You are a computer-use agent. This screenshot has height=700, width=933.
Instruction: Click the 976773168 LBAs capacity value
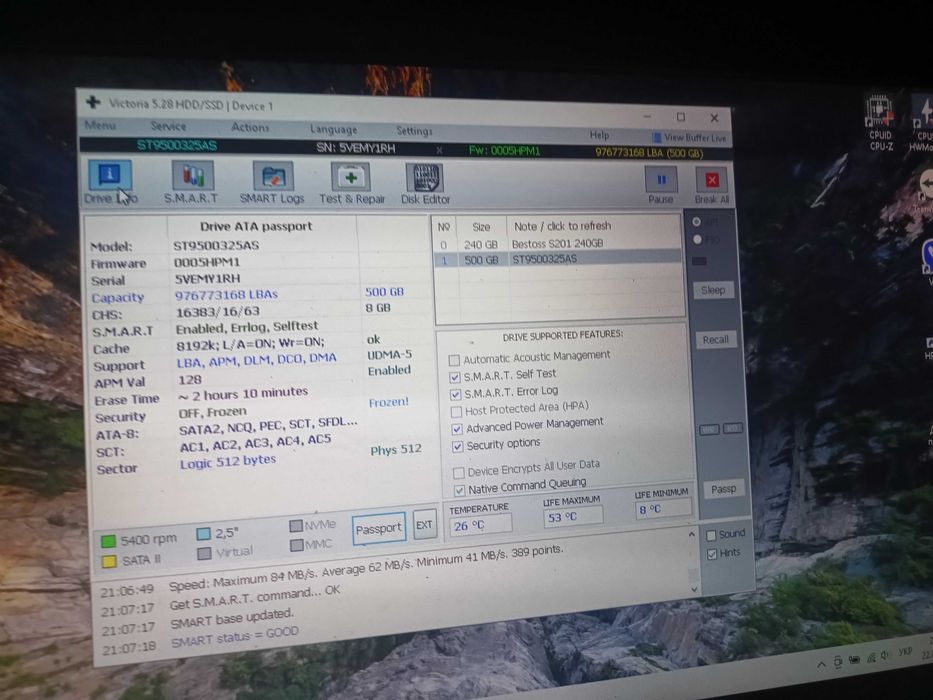[x=227, y=294]
